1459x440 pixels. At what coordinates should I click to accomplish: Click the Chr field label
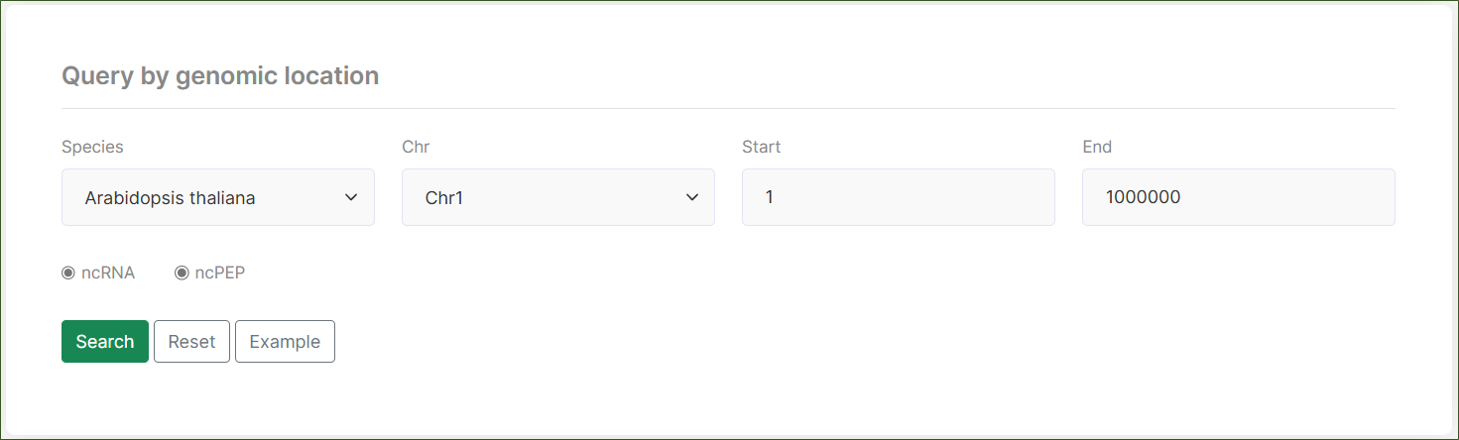(x=416, y=147)
